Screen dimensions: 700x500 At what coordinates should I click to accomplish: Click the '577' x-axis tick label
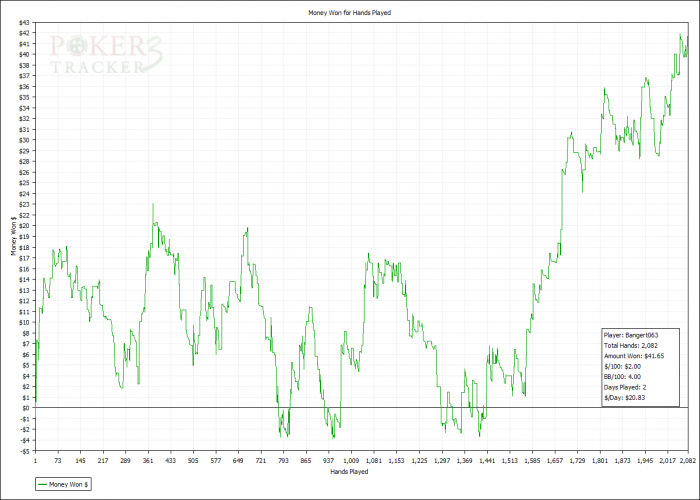tap(216, 461)
